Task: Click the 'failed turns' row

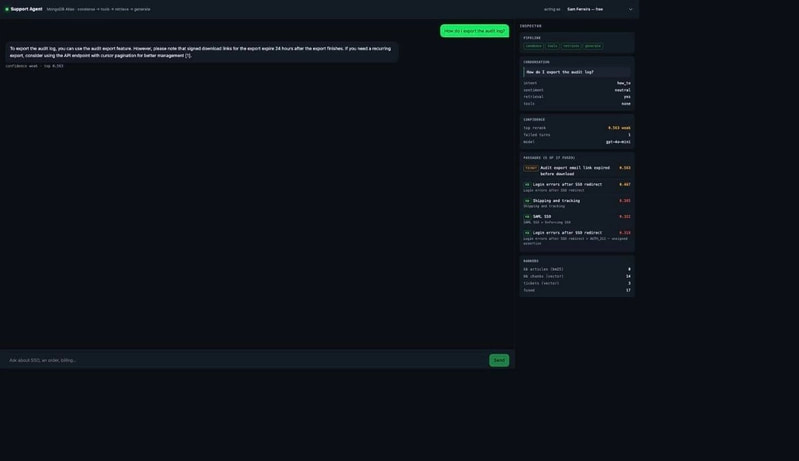Action: 577,135
